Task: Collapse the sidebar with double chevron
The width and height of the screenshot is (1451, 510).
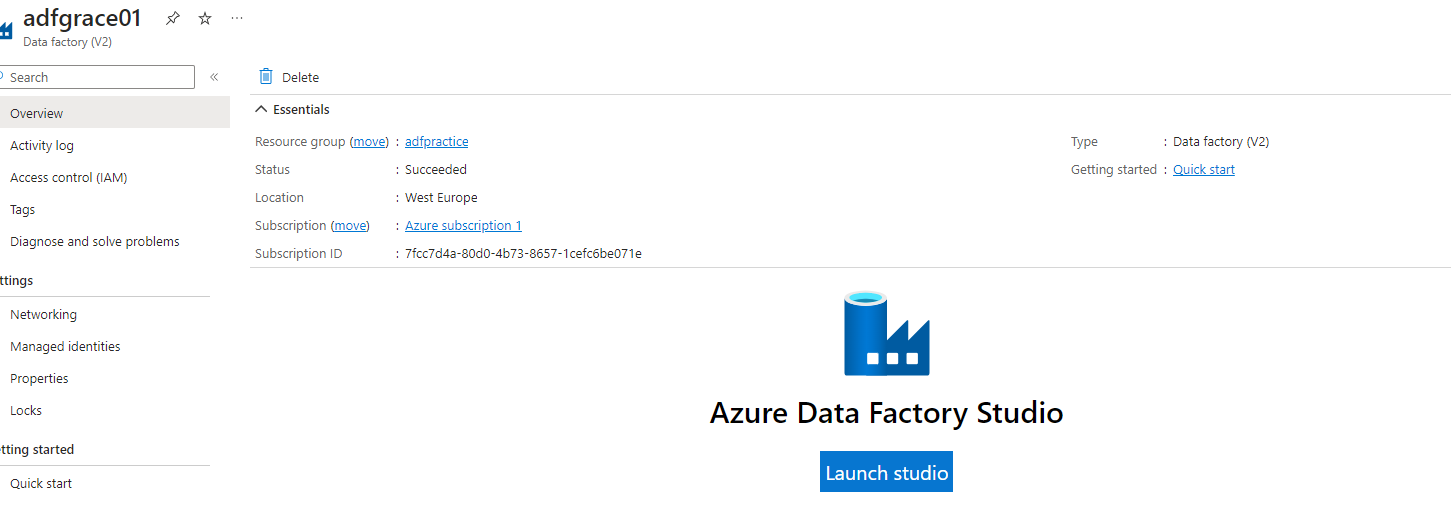Action: click(214, 77)
